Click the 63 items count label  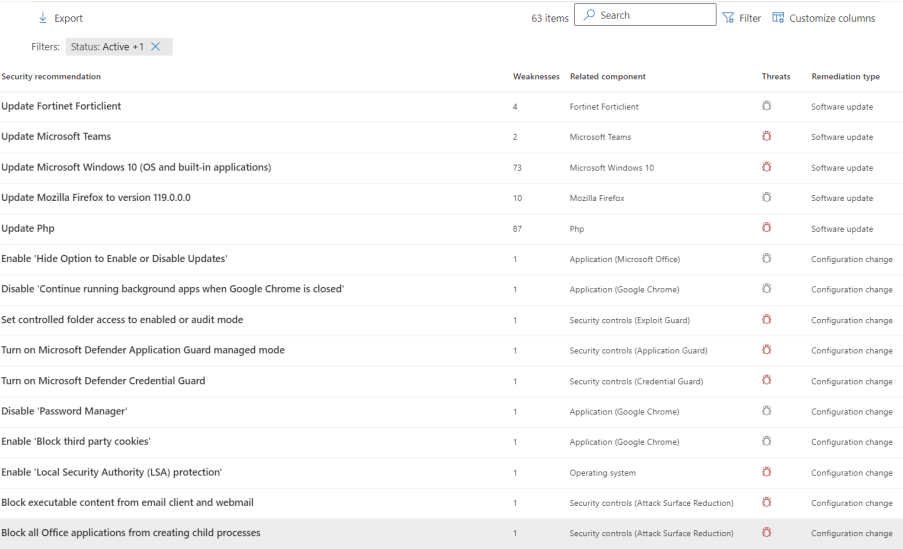click(549, 18)
